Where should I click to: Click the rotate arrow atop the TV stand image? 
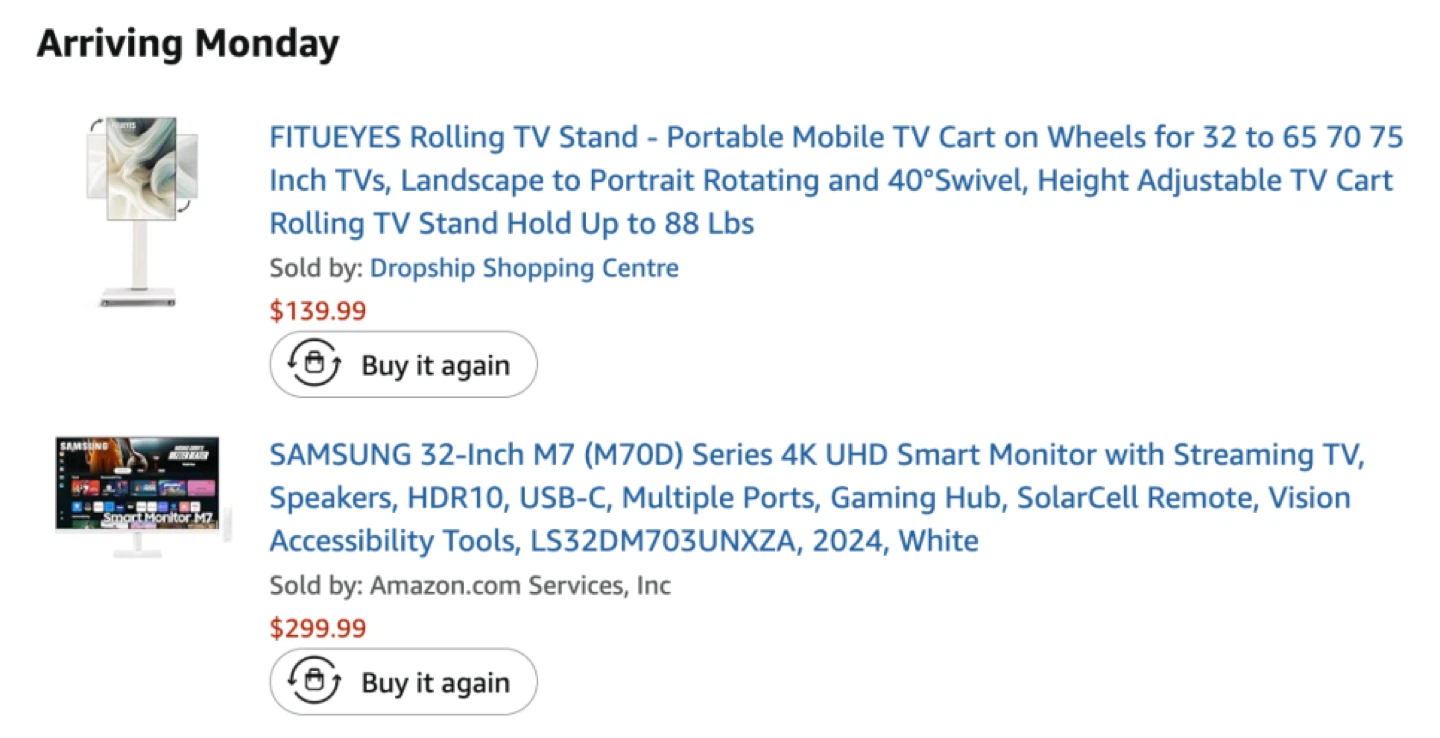[x=95, y=124]
